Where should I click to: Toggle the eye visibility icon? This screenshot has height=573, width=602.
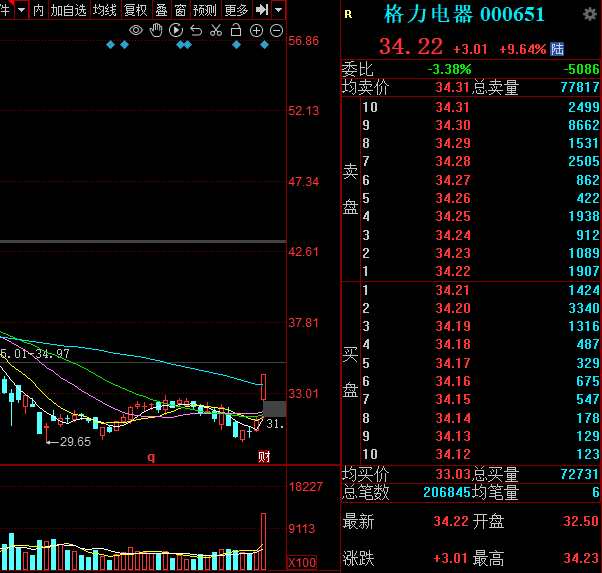pyautogui.click(x=136, y=30)
